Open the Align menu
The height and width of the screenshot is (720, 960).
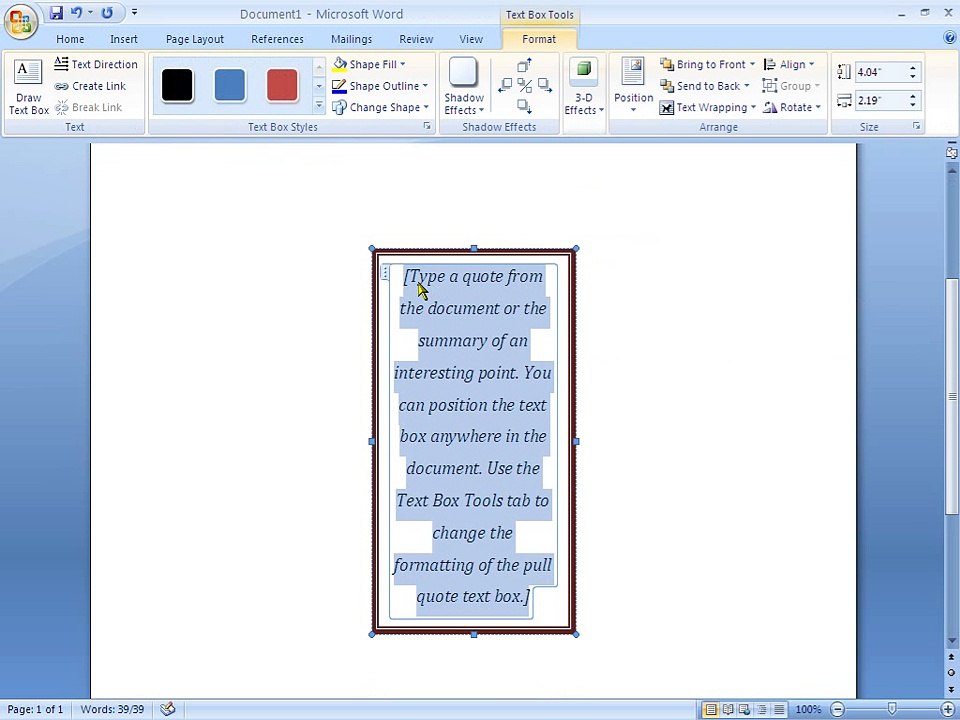tap(789, 64)
